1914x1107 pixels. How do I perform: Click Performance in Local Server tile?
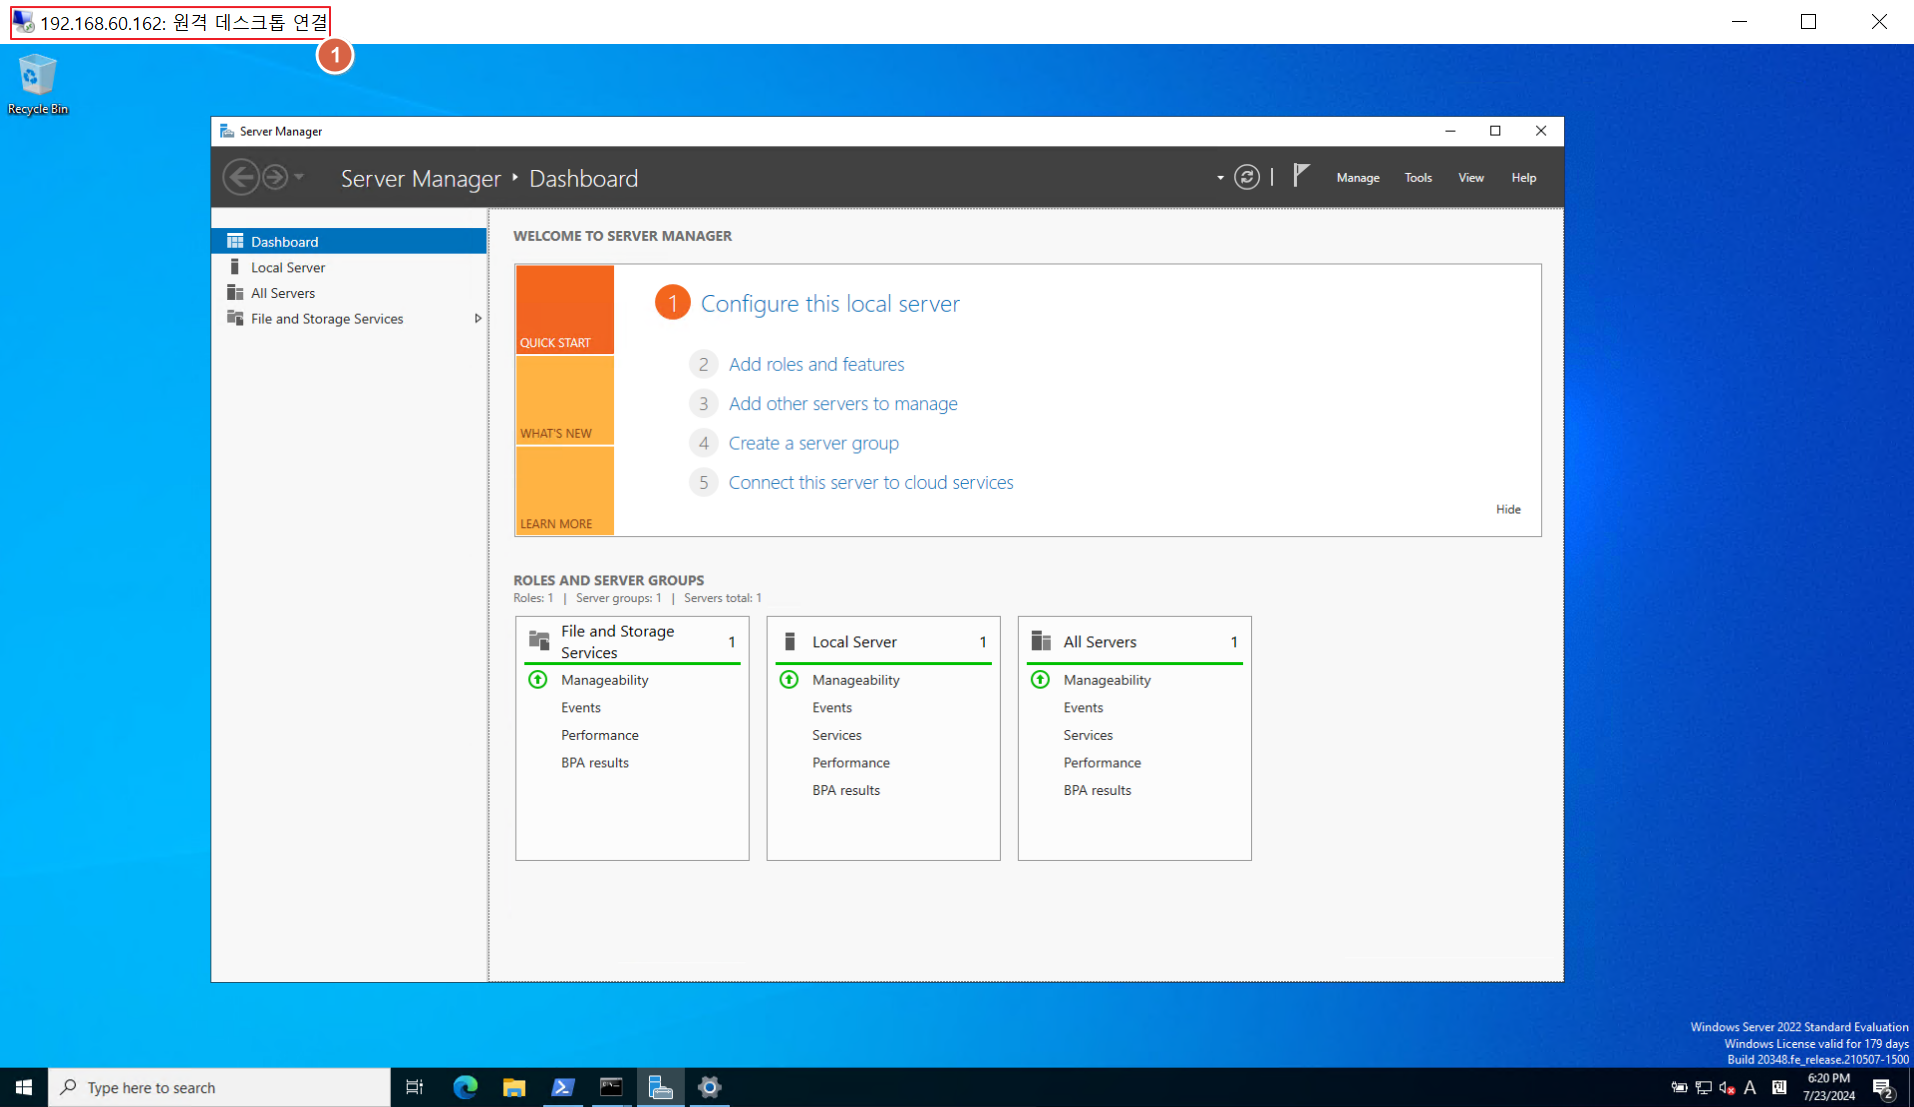tap(850, 762)
